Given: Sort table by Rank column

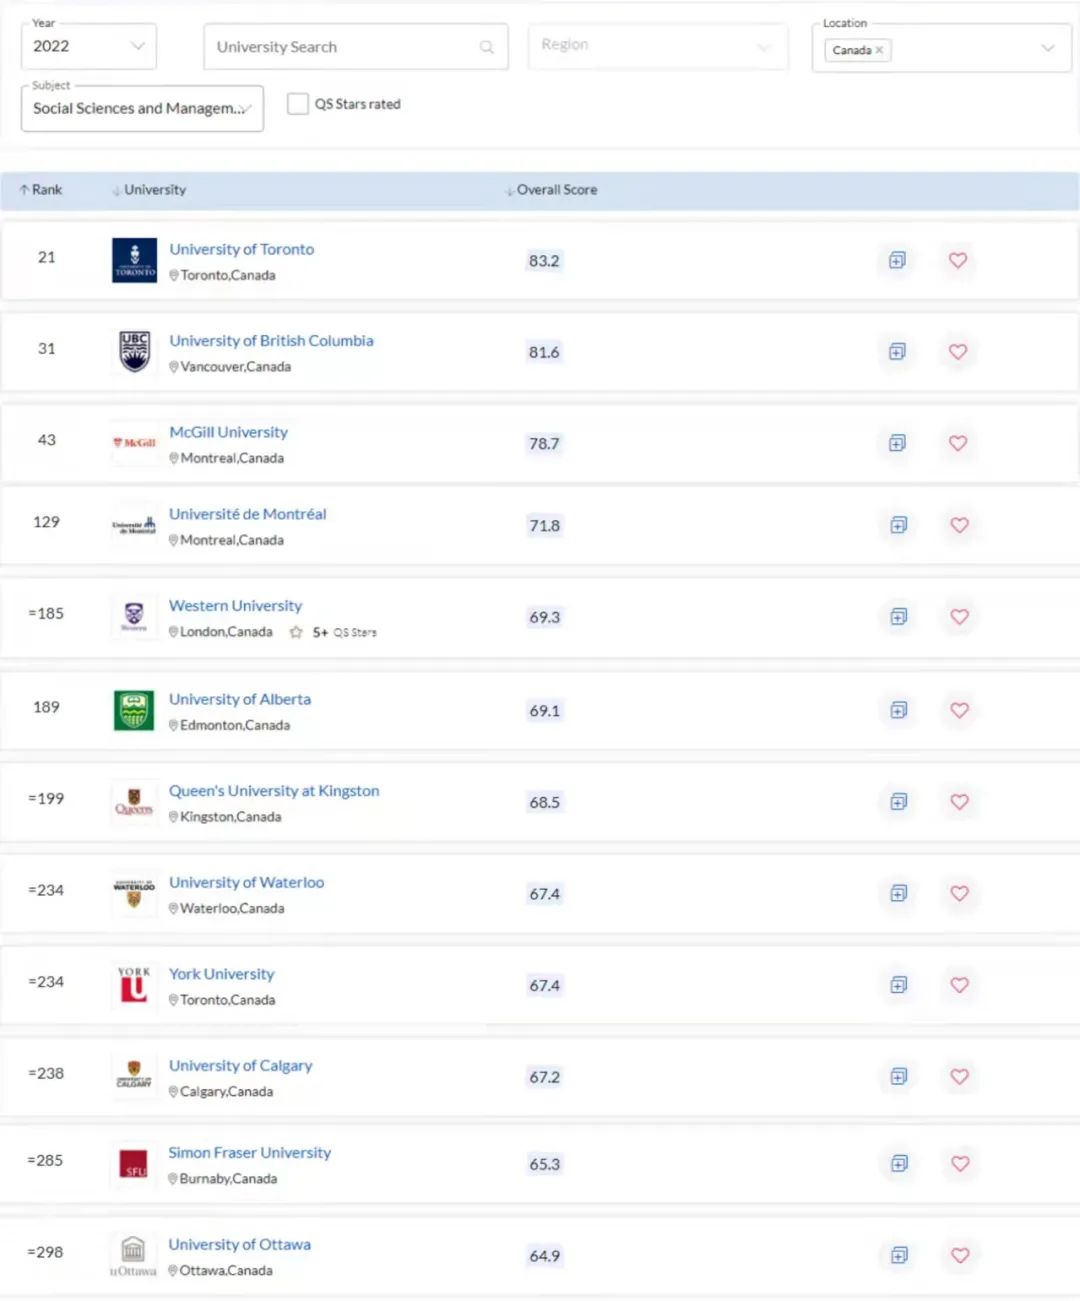Looking at the screenshot, I should point(40,190).
